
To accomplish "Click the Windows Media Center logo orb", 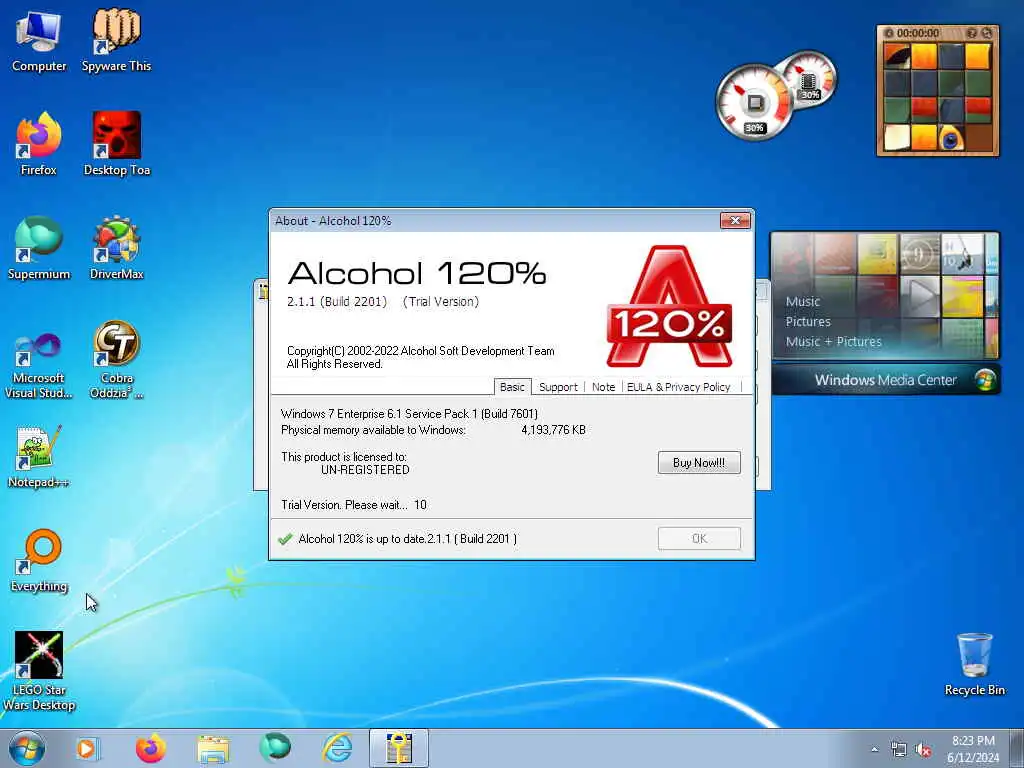I will [x=985, y=380].
